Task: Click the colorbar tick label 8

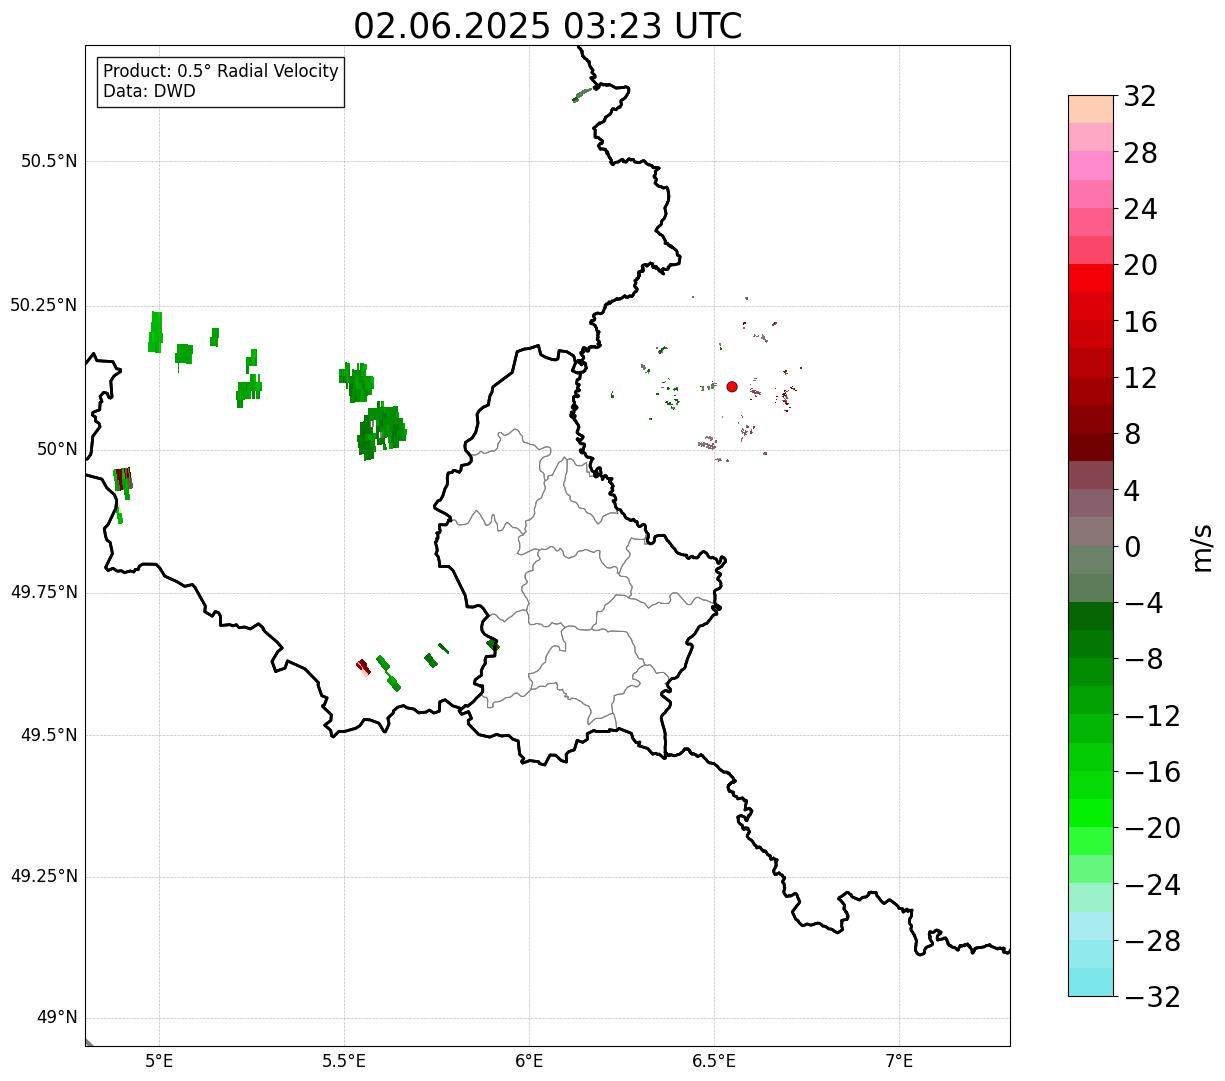Action: (1132, 435)
